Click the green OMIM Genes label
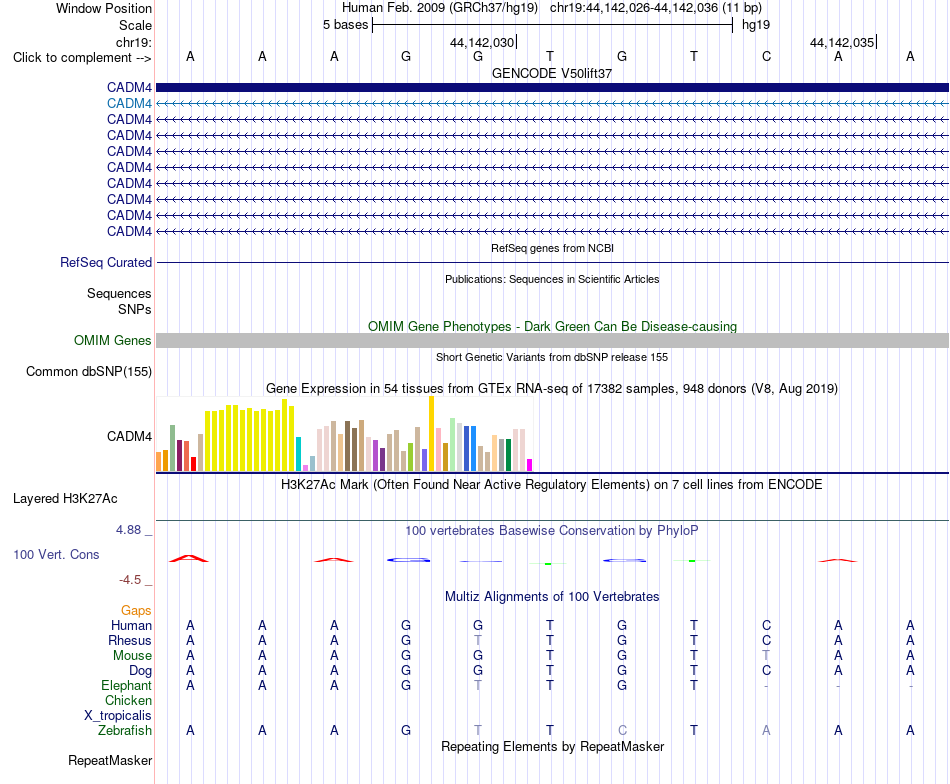 click(x=112, y=341)
